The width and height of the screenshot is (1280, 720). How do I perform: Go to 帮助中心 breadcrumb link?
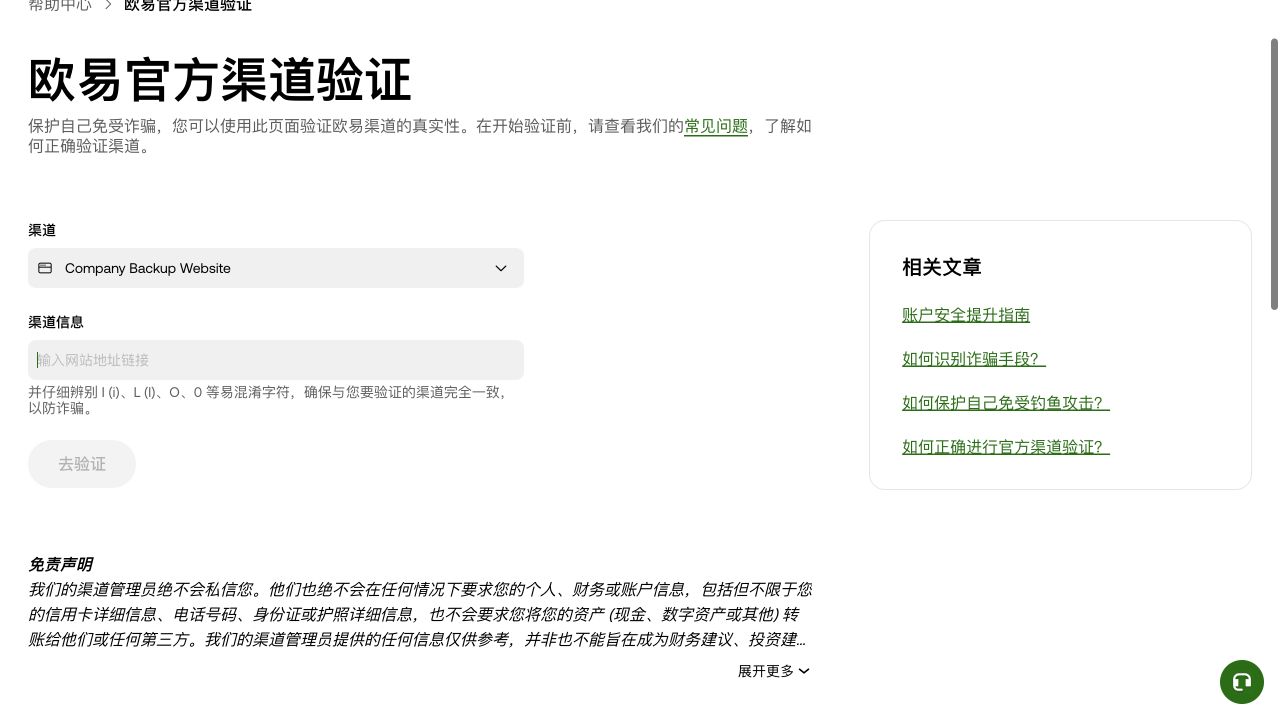point(60,6)
